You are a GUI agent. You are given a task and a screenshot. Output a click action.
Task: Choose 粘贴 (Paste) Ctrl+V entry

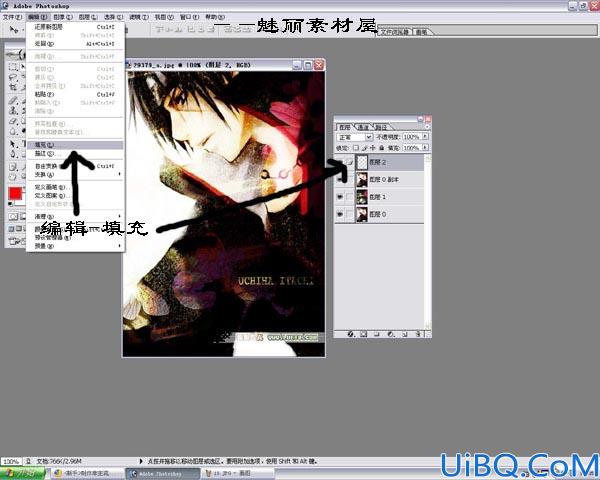[75, 94]
